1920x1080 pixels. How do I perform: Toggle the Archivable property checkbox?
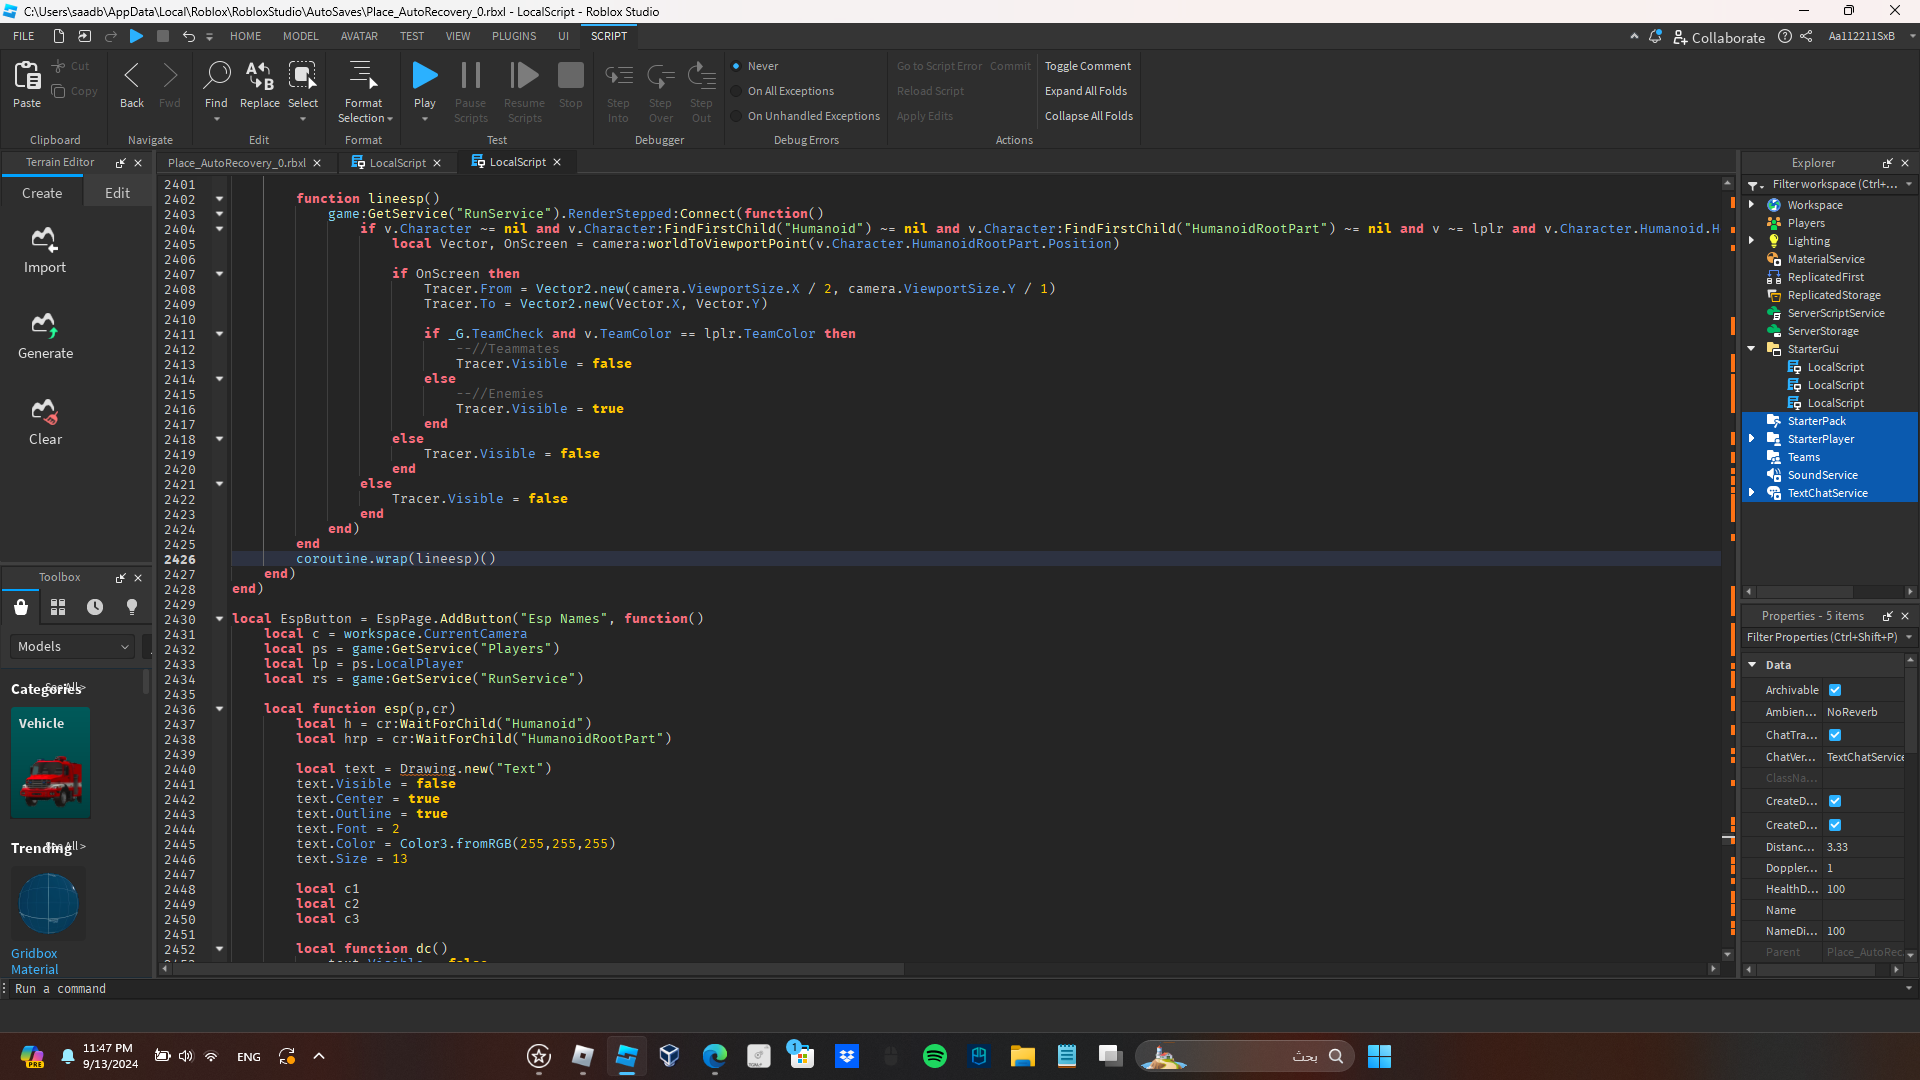click(x=1835, y=690)
